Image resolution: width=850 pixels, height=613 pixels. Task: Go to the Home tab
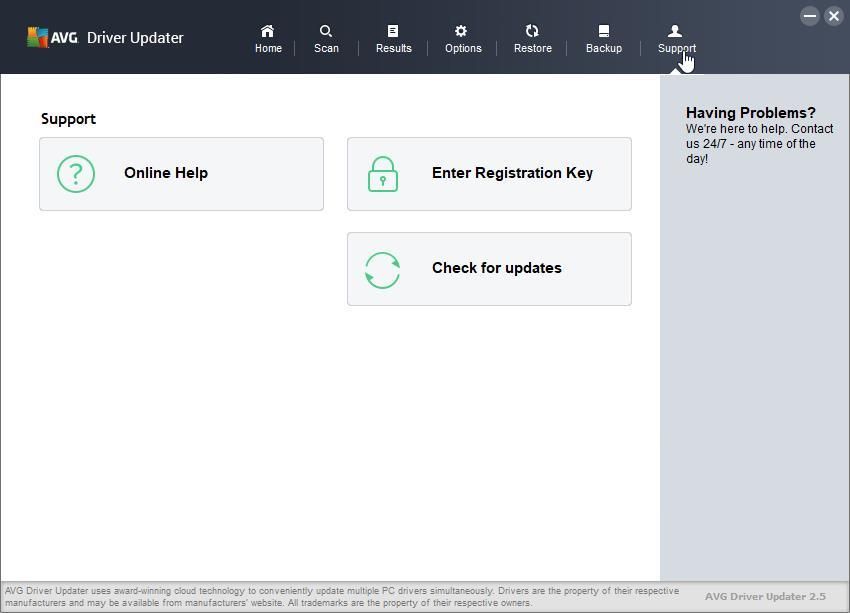click(x=268, y=39)
